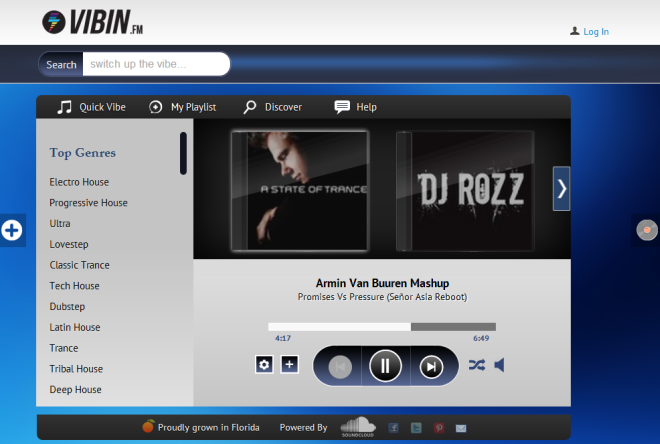Open the Pinterest footer icon
The width and height of the screenshot is (660, 444).
439,428
